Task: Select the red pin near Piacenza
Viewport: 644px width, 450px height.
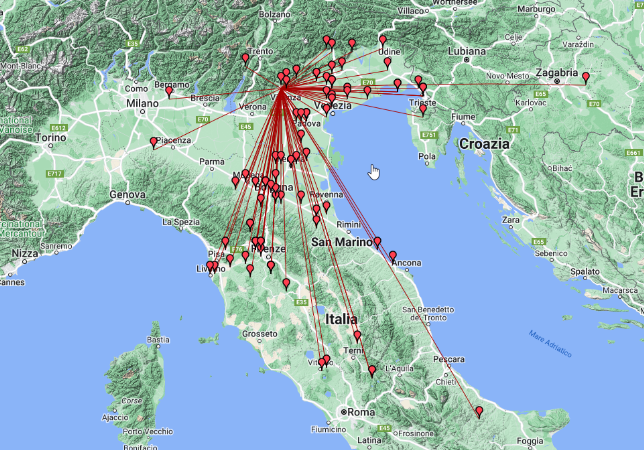Action: [154, 143]
